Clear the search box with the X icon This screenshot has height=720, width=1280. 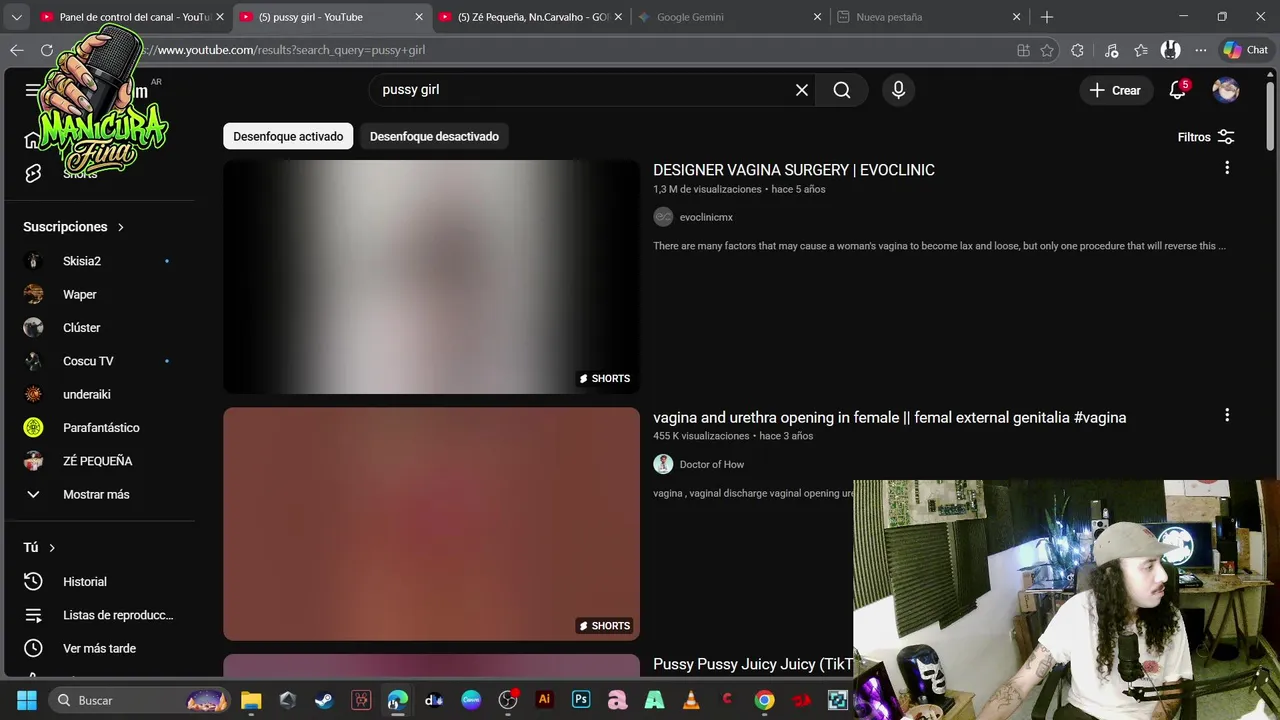point(802,90)
